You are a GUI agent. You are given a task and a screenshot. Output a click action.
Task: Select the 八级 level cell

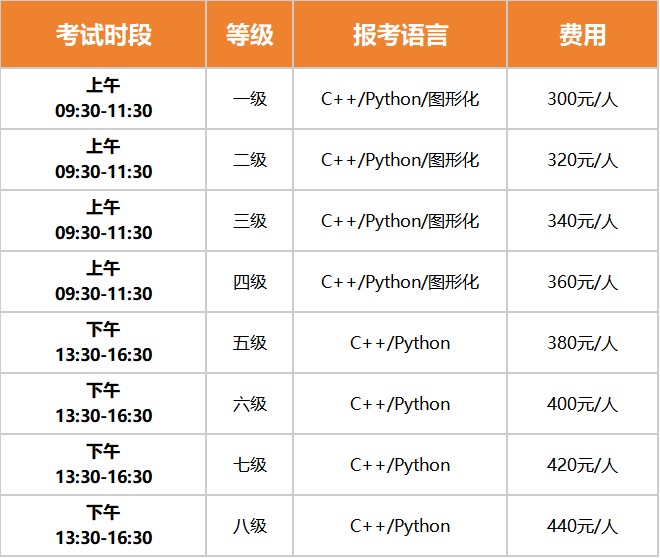(250, 526)
